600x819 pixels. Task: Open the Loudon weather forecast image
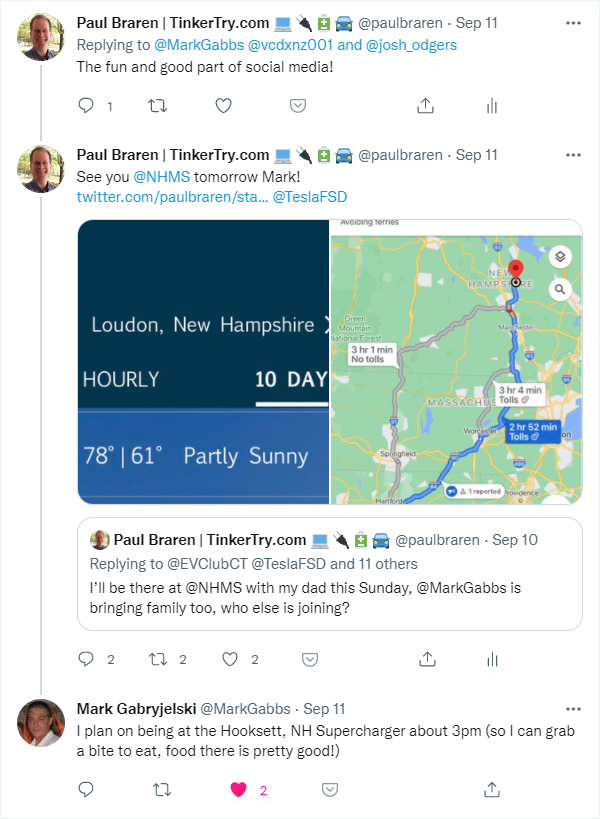pos(203,362)
